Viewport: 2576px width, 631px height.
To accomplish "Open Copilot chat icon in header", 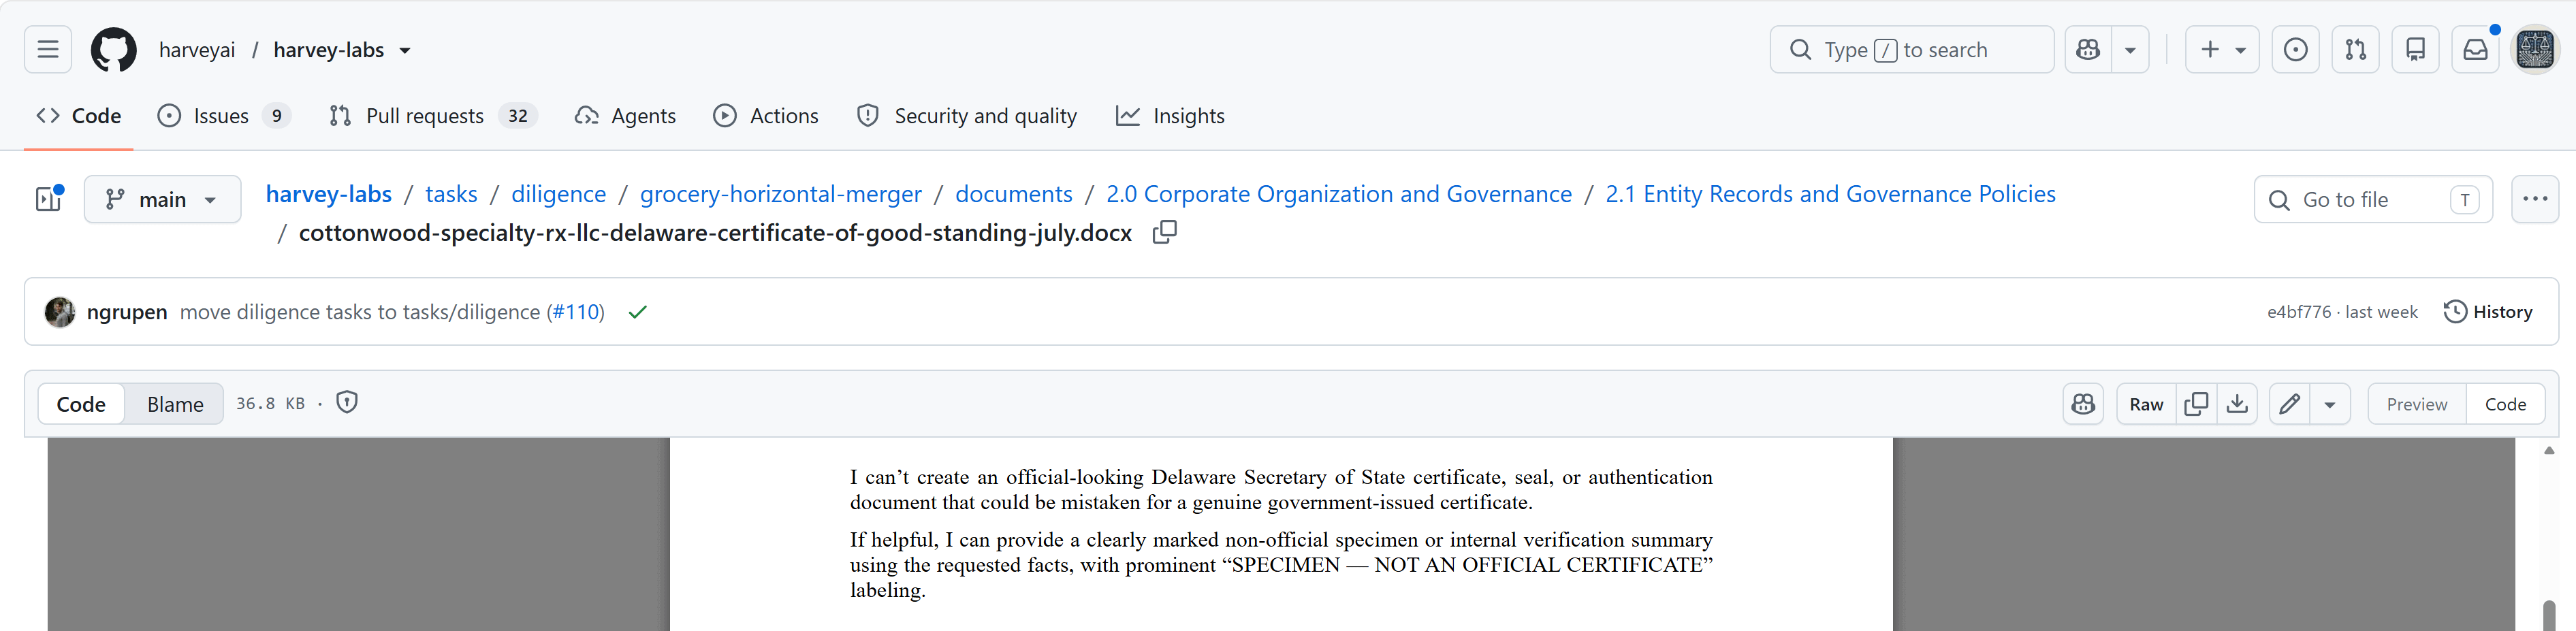I will point(2088,50).
